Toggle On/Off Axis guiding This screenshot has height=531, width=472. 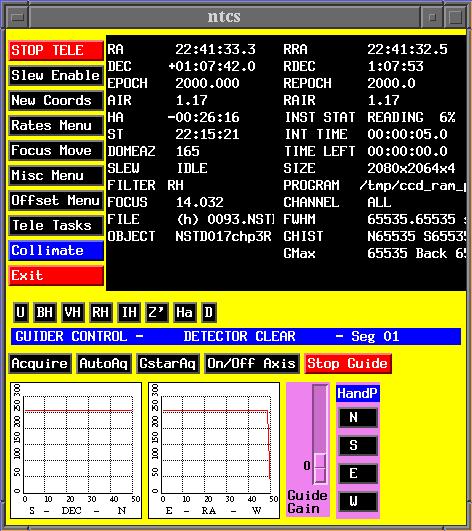coord(252,364)
